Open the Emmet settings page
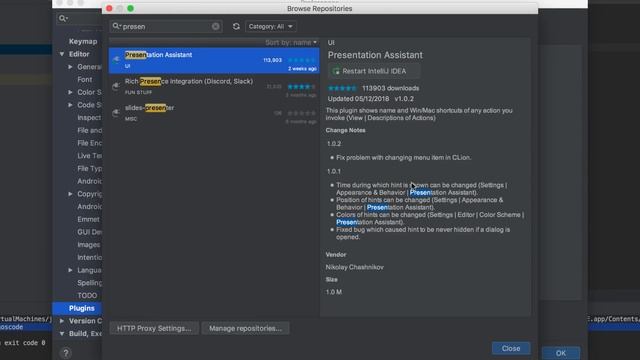This screenshot has width=640, height=360. 89,219
